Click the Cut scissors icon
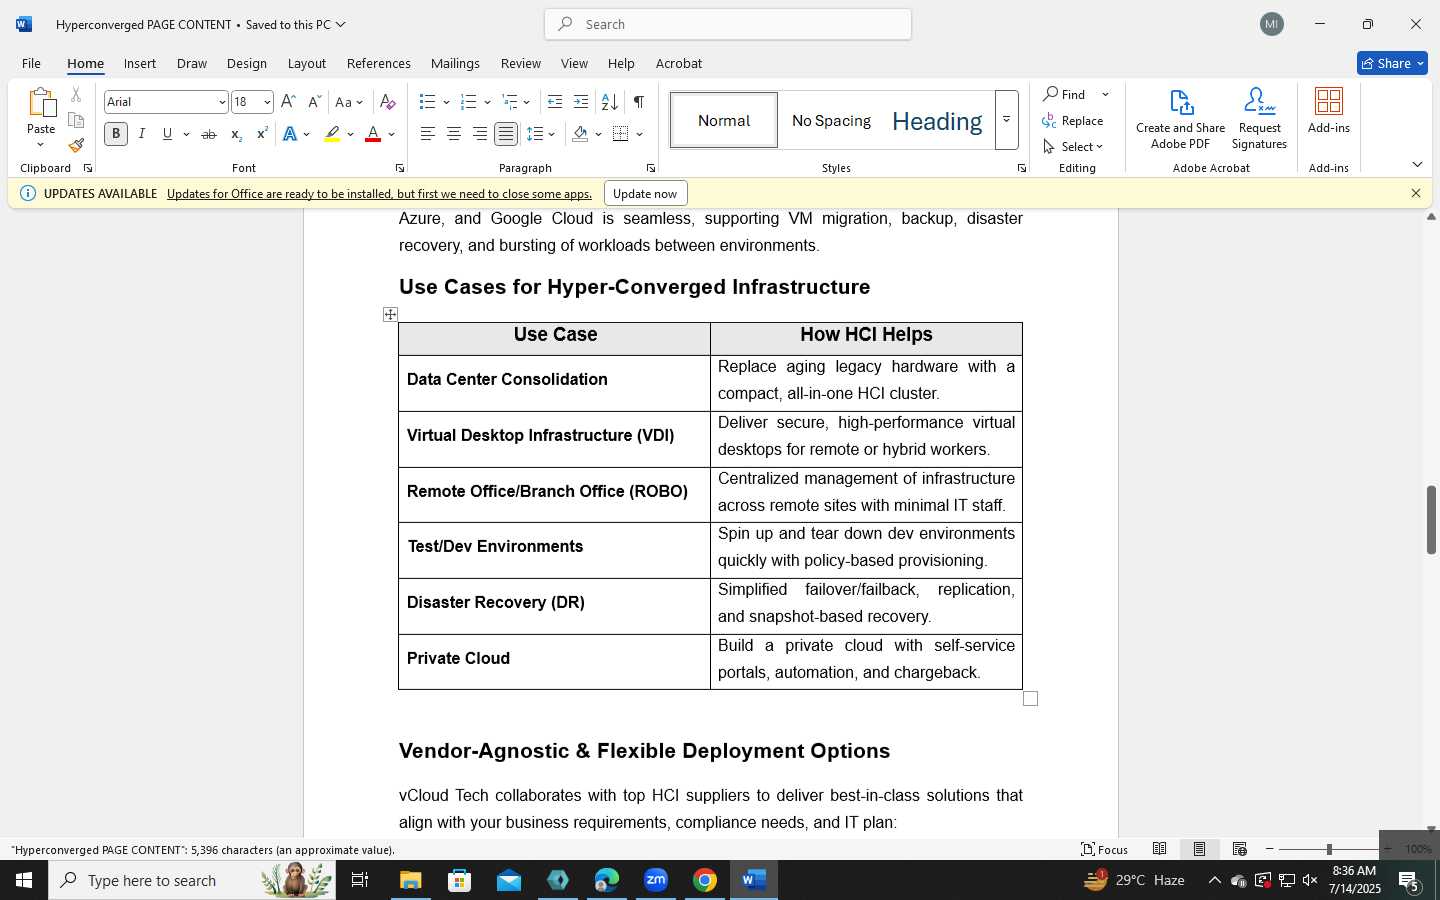This screenshot has height=900, width=1440. [x=76, y=95]
